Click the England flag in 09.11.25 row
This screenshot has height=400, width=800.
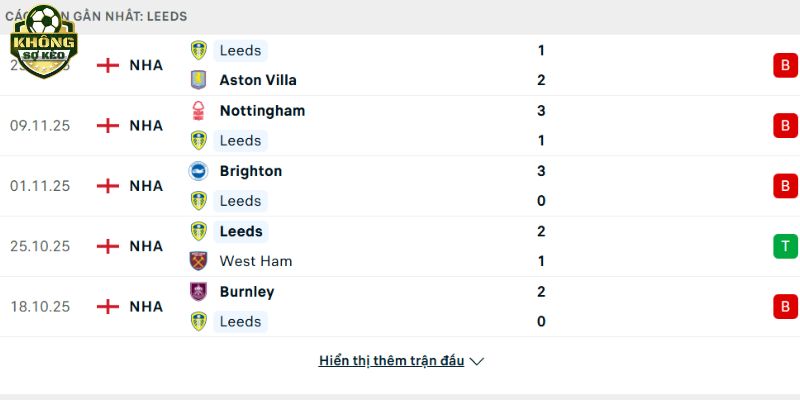[x=107, y=125]
